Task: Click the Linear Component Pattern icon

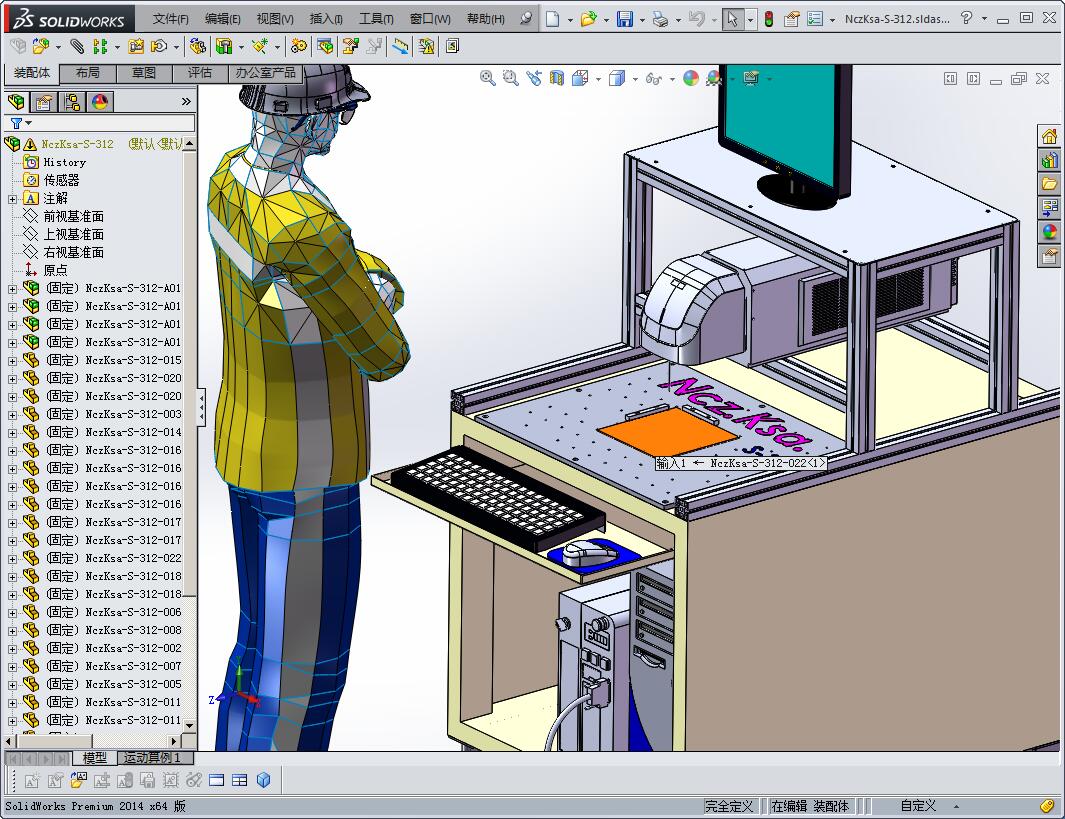Action: pyautogui.click(x=100, y=46)
